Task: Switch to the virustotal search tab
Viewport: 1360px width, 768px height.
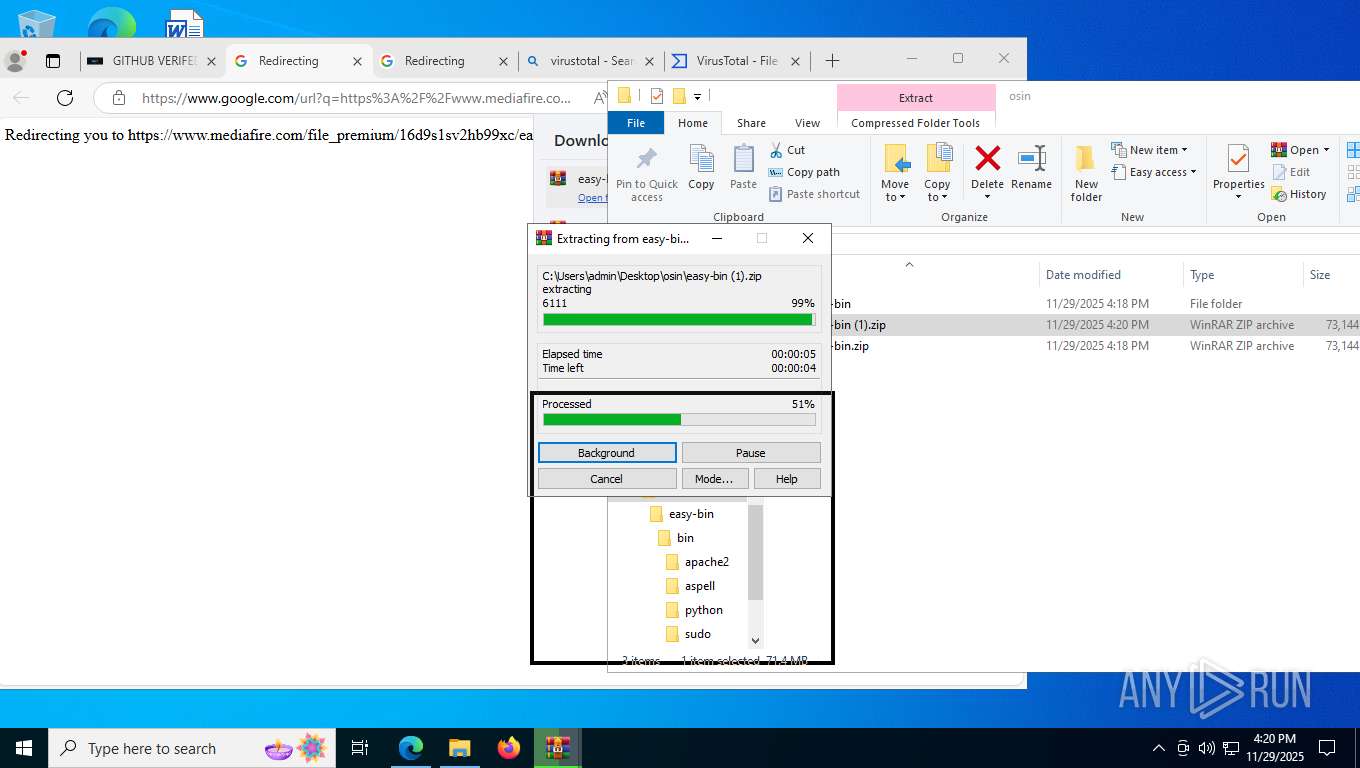Action: (592, 61)
